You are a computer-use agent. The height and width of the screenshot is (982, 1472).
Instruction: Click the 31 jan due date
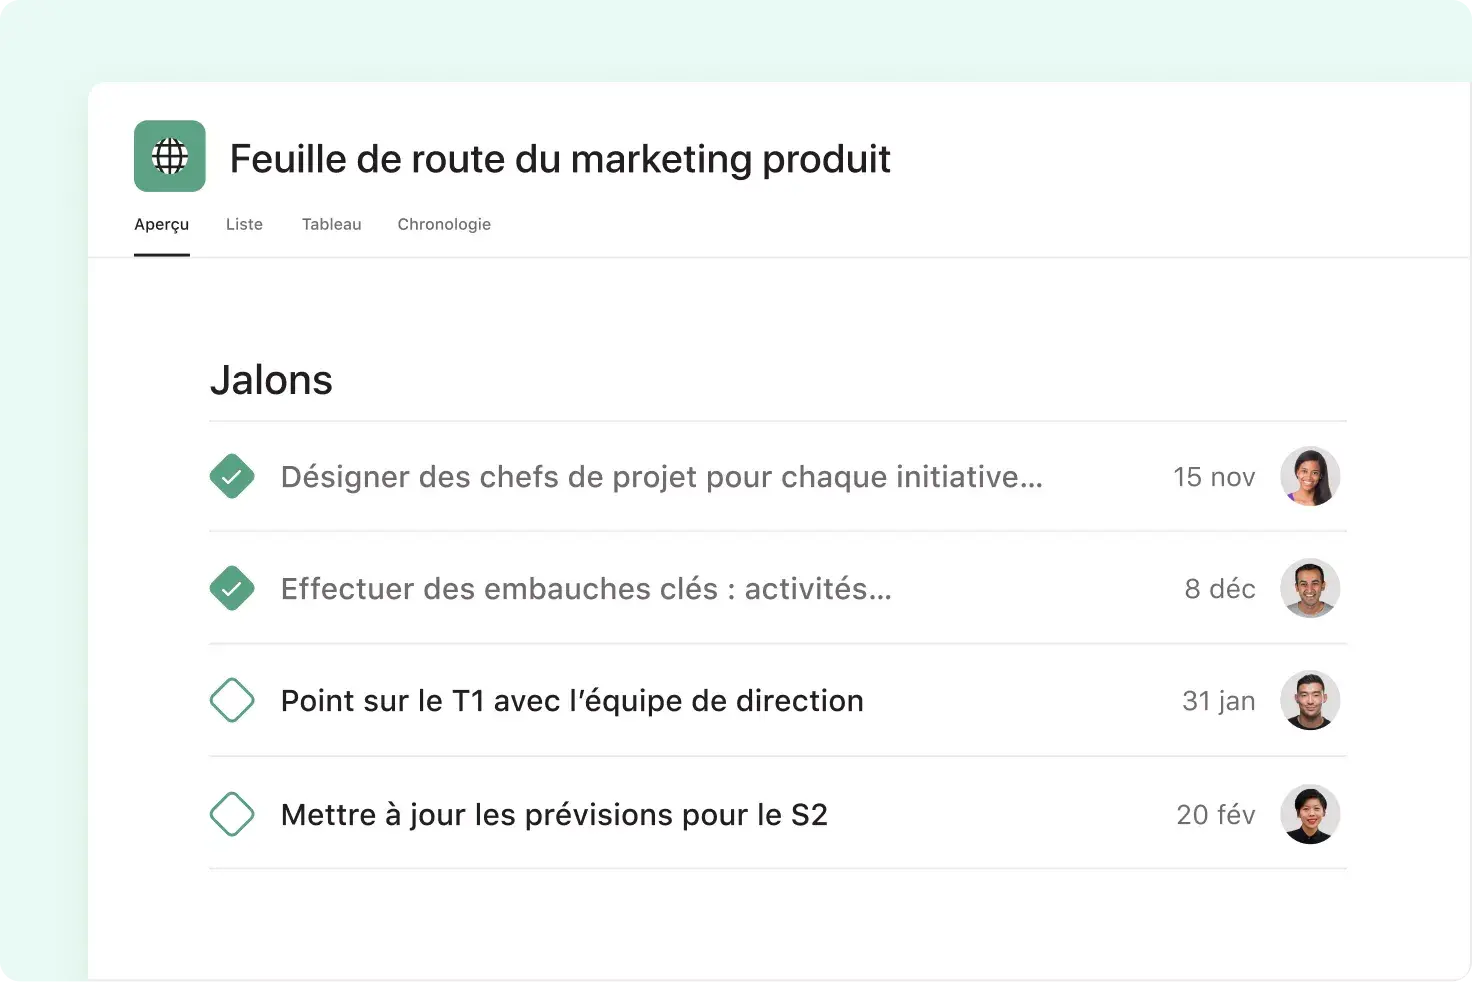tap(1219, 700)
